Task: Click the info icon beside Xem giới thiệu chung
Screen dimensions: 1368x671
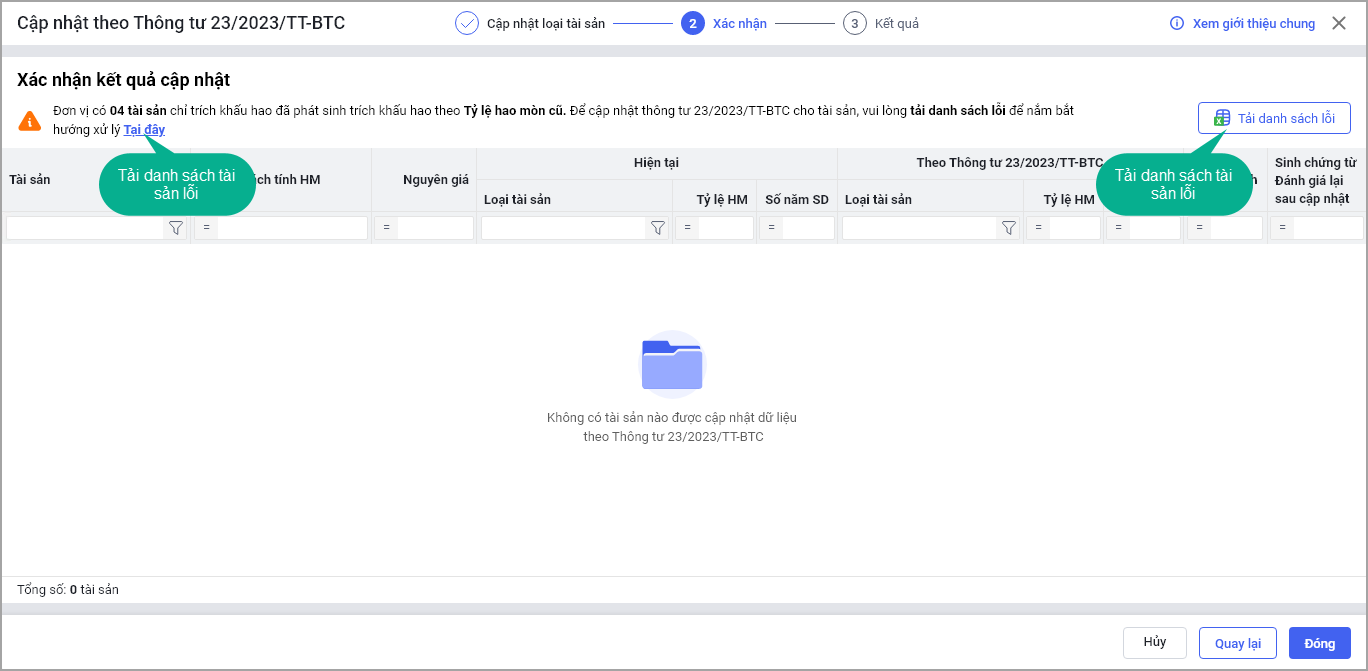Action: (1177, 23)
